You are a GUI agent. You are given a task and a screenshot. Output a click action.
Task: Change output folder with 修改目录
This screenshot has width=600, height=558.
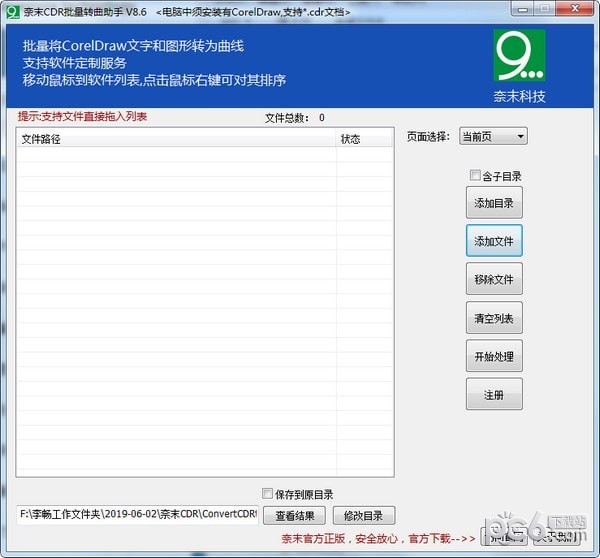coord(364,516)
